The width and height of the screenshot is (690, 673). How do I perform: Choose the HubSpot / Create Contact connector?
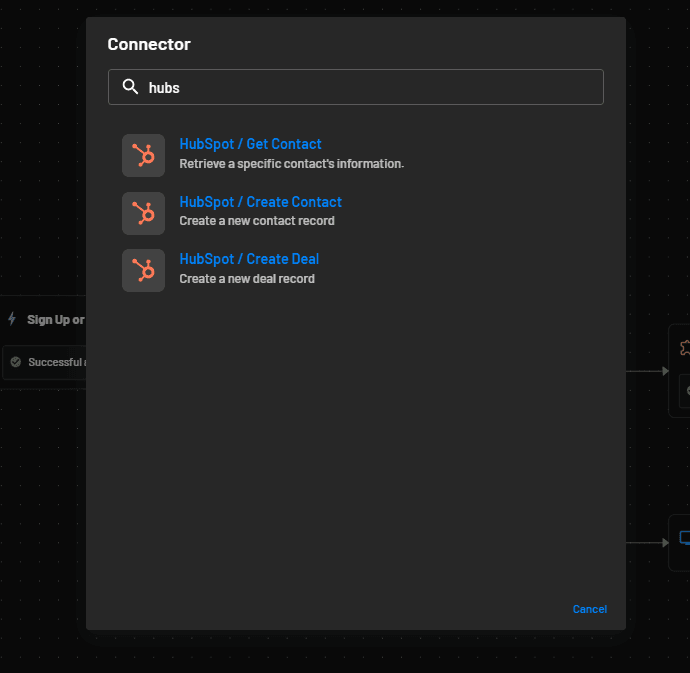tap(260, 202)
